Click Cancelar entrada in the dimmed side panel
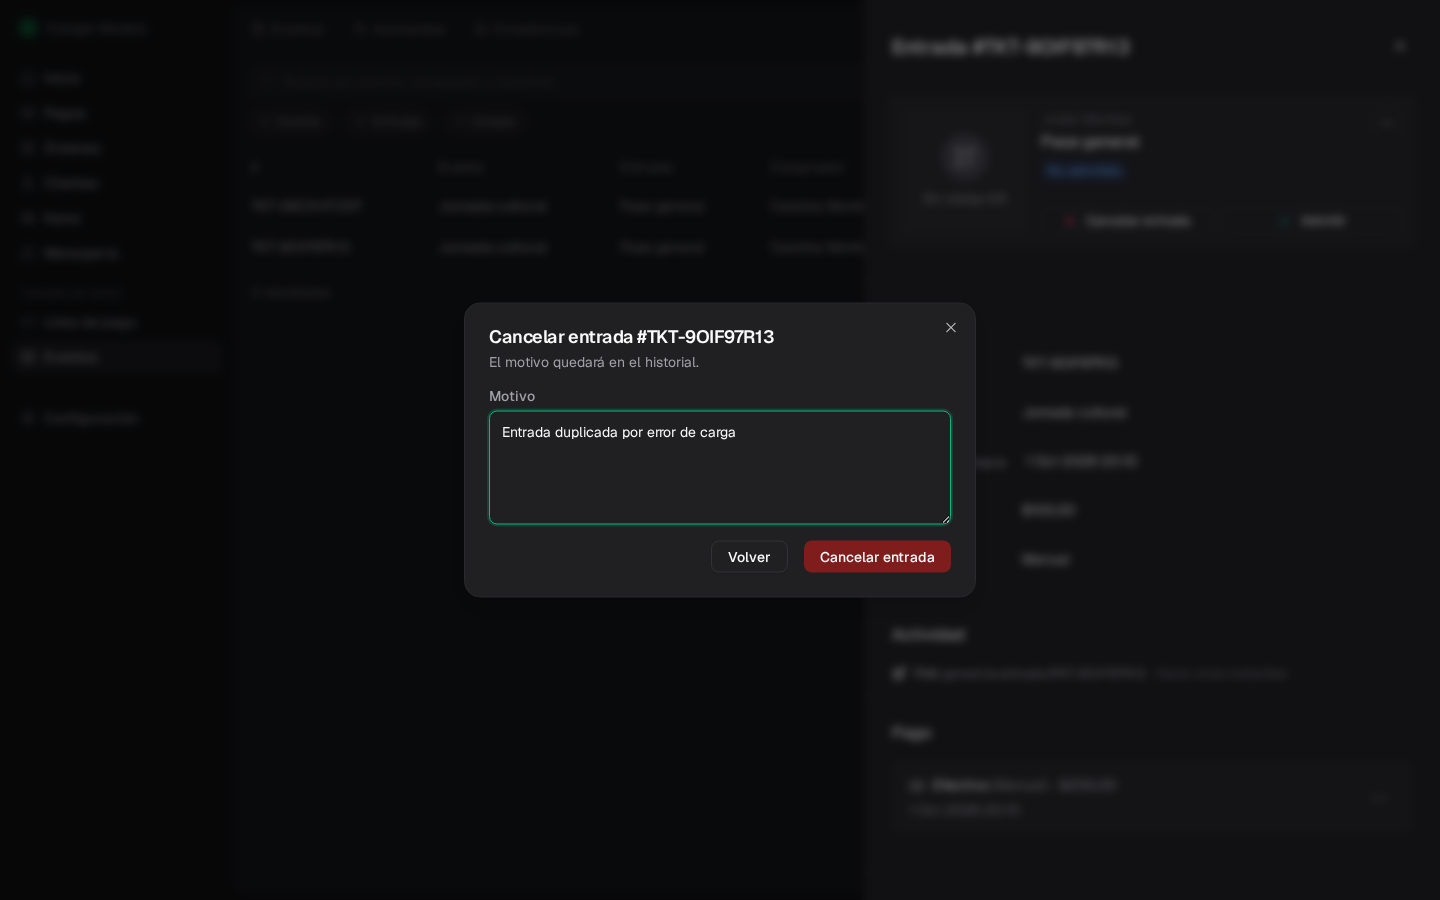1440x900 pixels. pos(1127,221)
